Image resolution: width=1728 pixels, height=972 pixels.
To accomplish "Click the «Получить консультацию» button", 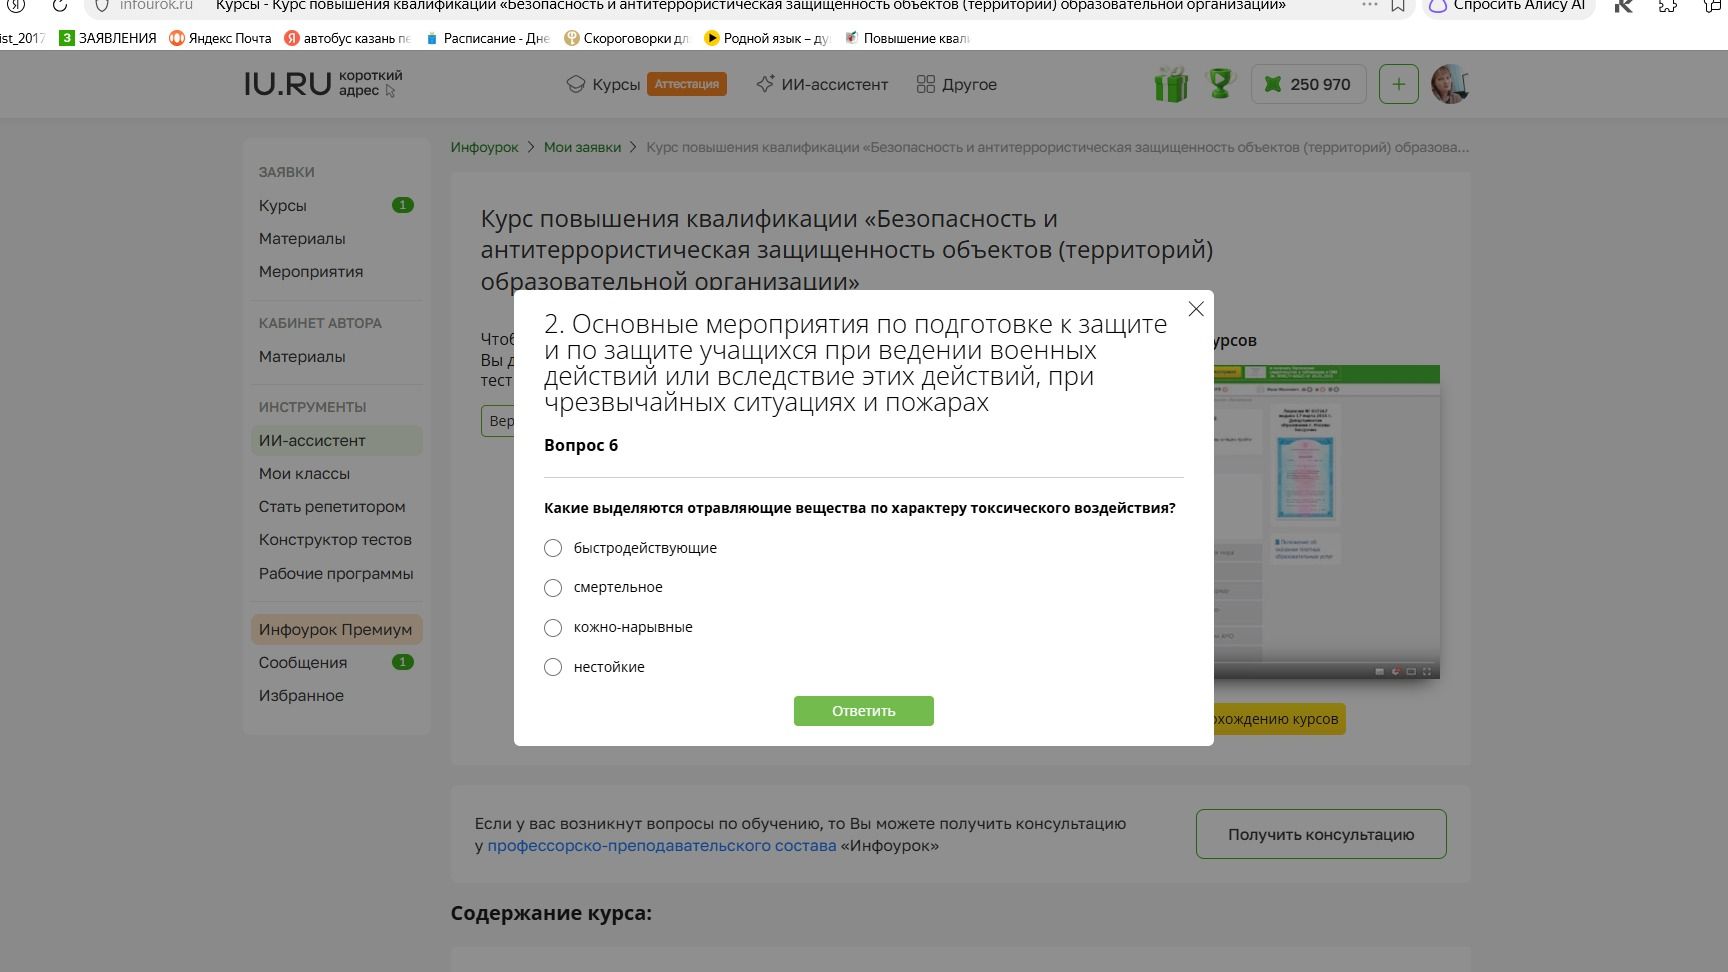I will point(1321,834).
